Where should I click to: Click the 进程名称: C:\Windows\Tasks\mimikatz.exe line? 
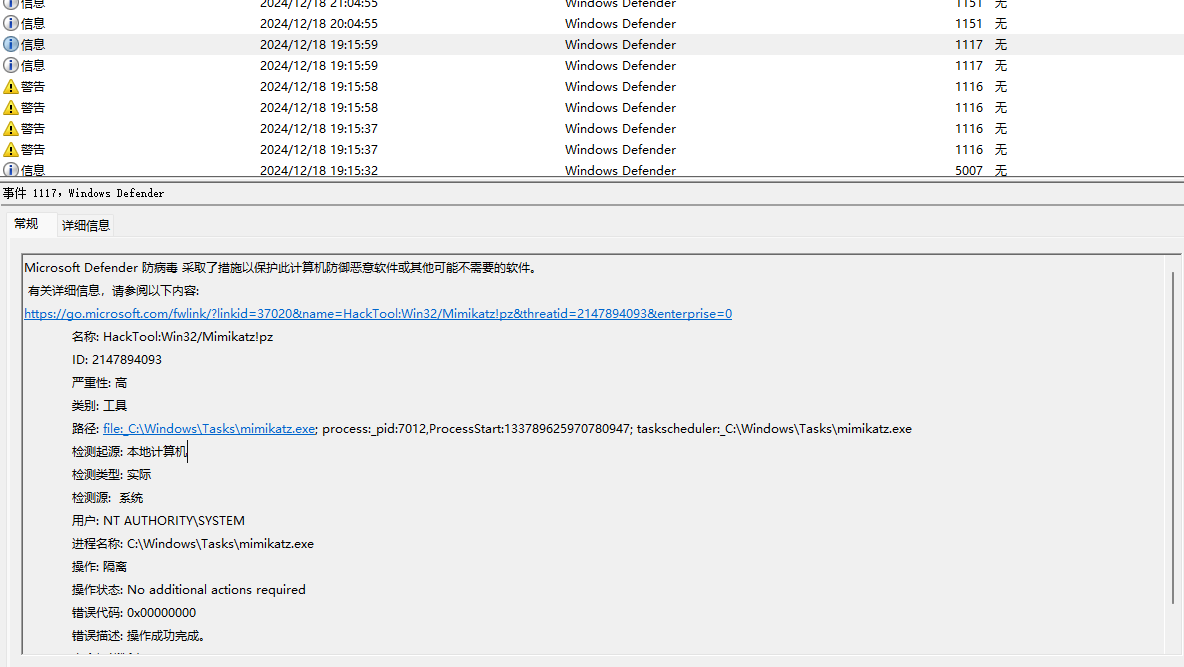point(193,544)
